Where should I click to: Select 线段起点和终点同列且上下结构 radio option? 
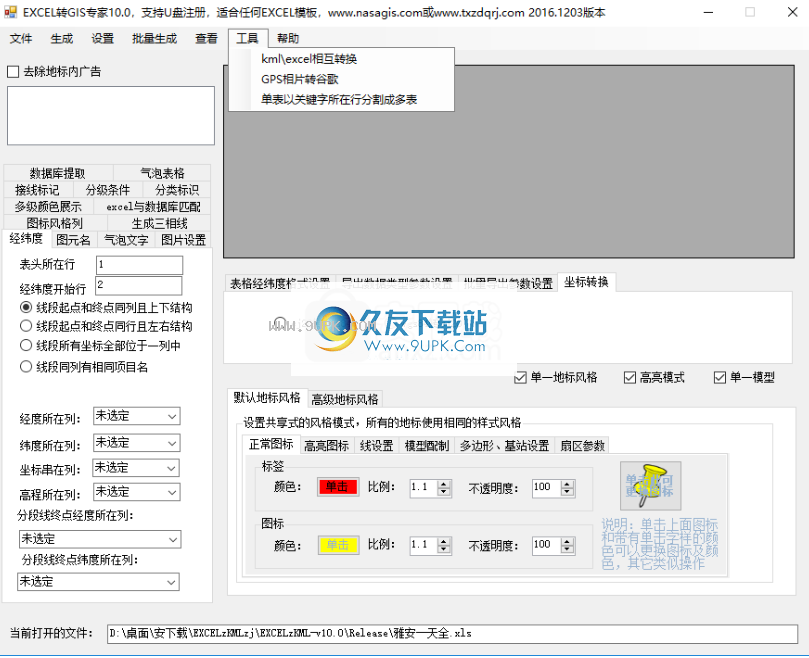pos(26,308)
